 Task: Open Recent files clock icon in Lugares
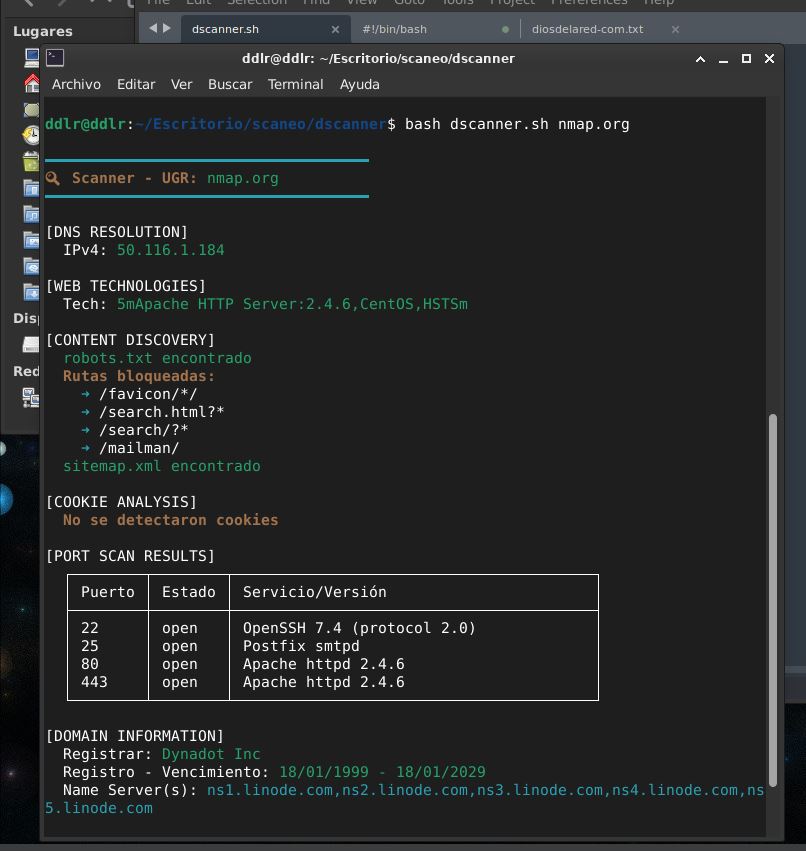(31, 135)
